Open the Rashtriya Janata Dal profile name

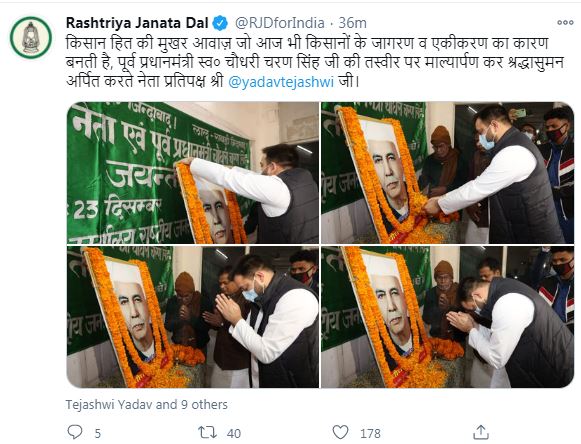point(137,23)
